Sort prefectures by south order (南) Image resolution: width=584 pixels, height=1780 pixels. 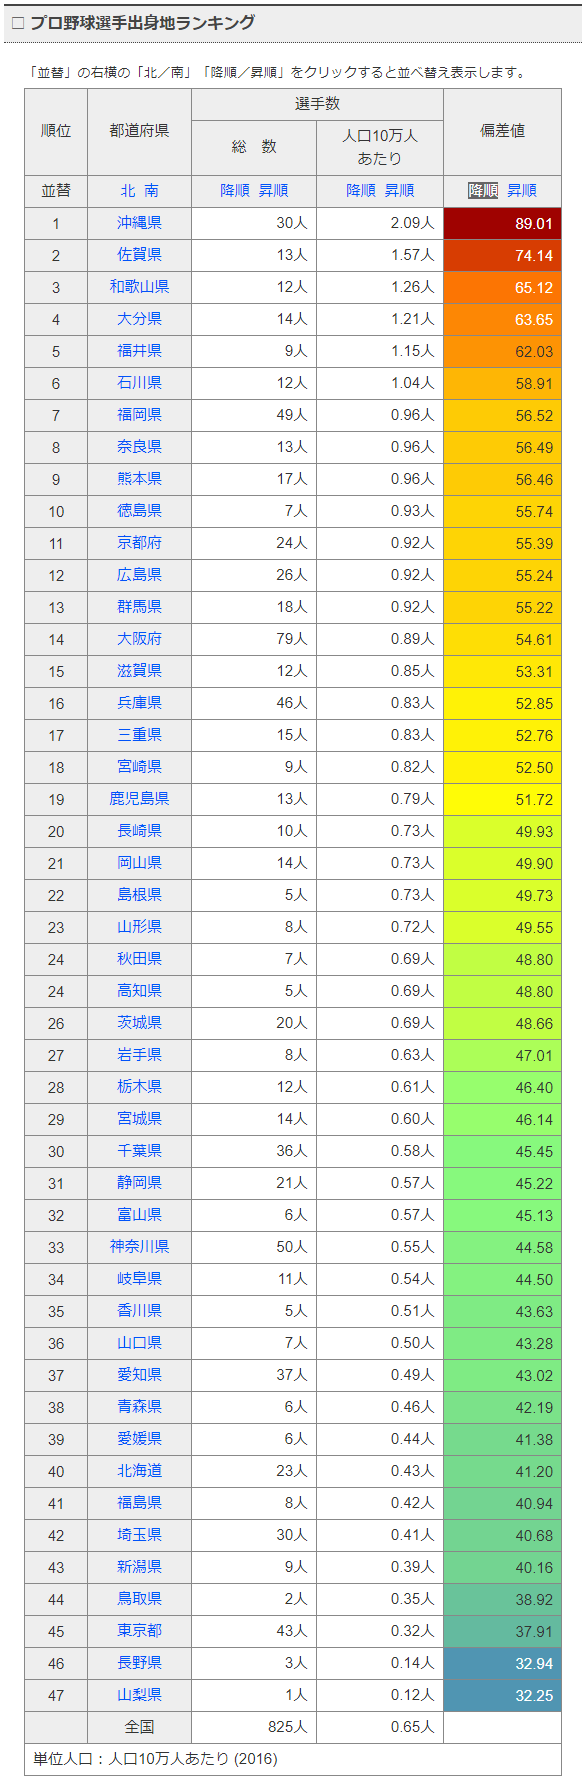tap(151, 191)
